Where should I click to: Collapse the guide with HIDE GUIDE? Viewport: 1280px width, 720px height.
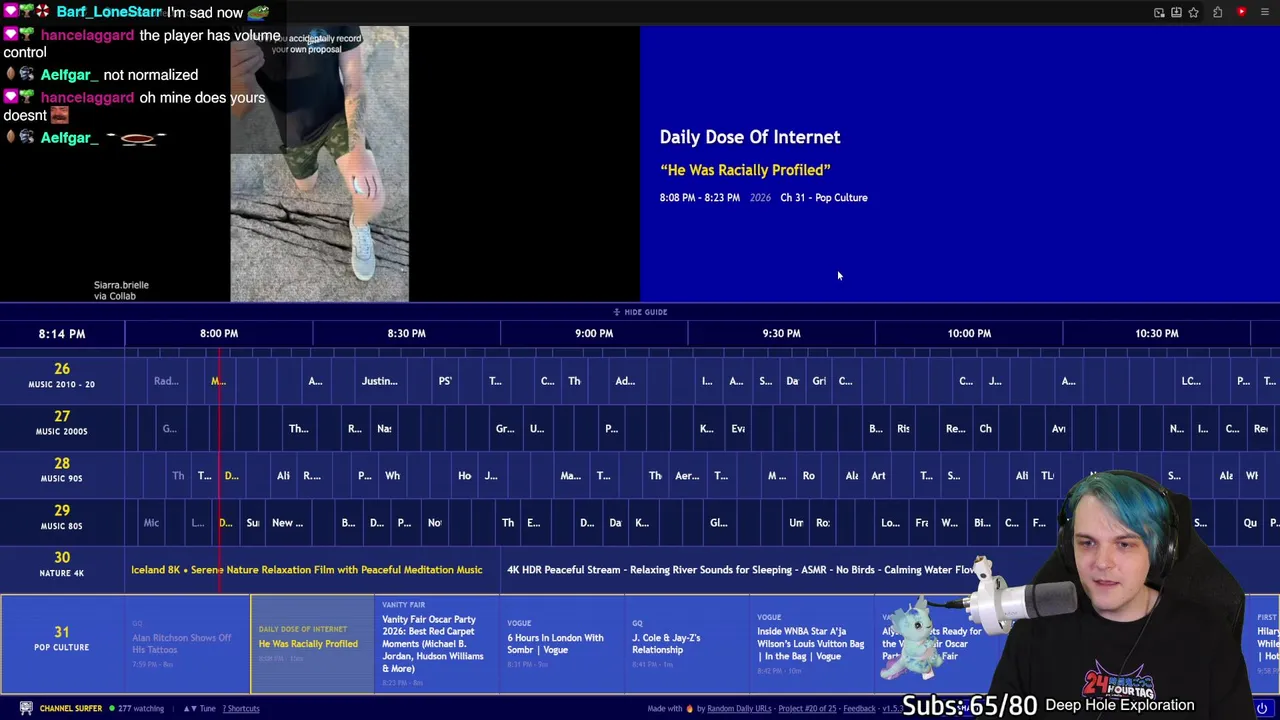pos(640,312)
